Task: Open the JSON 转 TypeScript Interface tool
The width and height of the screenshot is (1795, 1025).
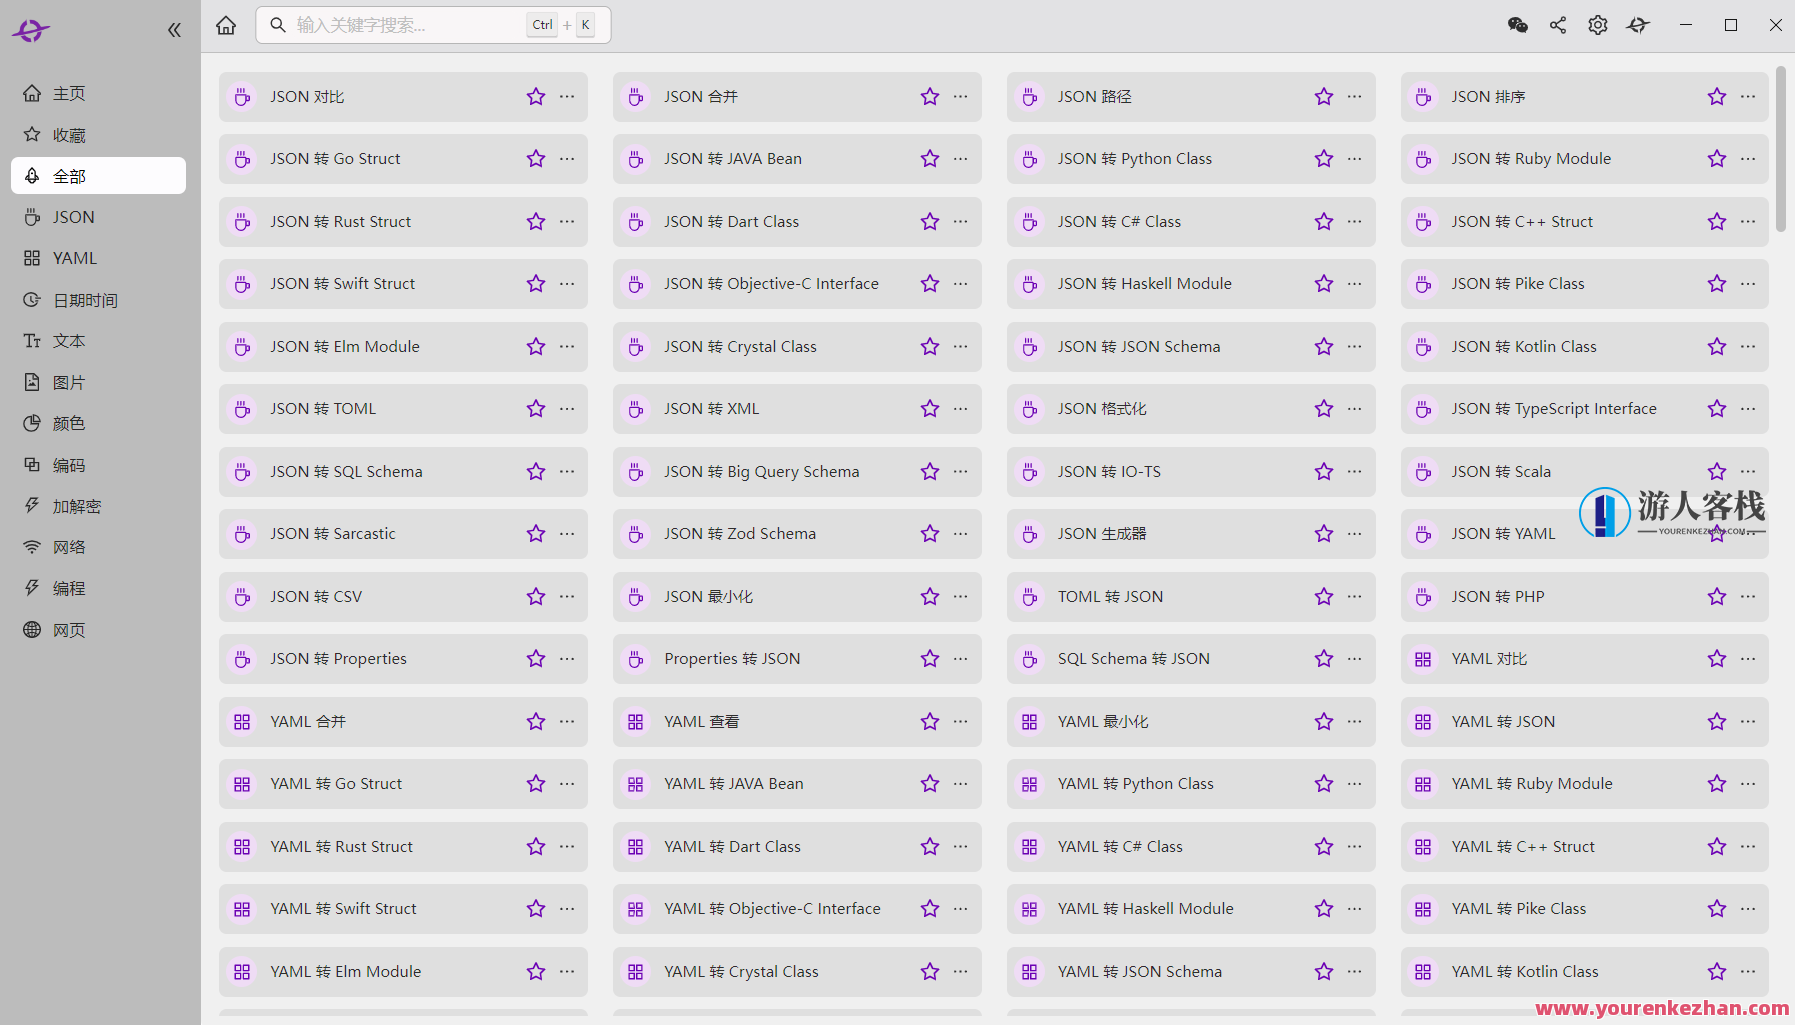Action: click(1553, 409)
